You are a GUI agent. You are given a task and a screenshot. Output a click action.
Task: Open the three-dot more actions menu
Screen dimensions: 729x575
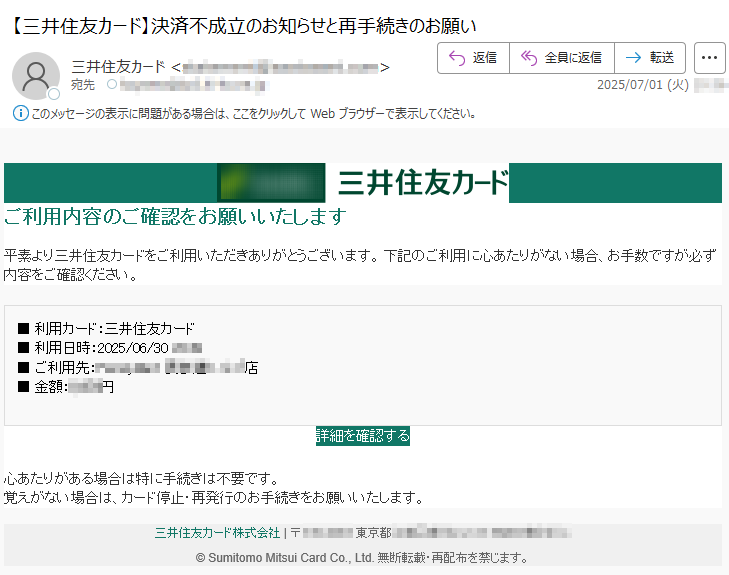(x=709, y=58)
